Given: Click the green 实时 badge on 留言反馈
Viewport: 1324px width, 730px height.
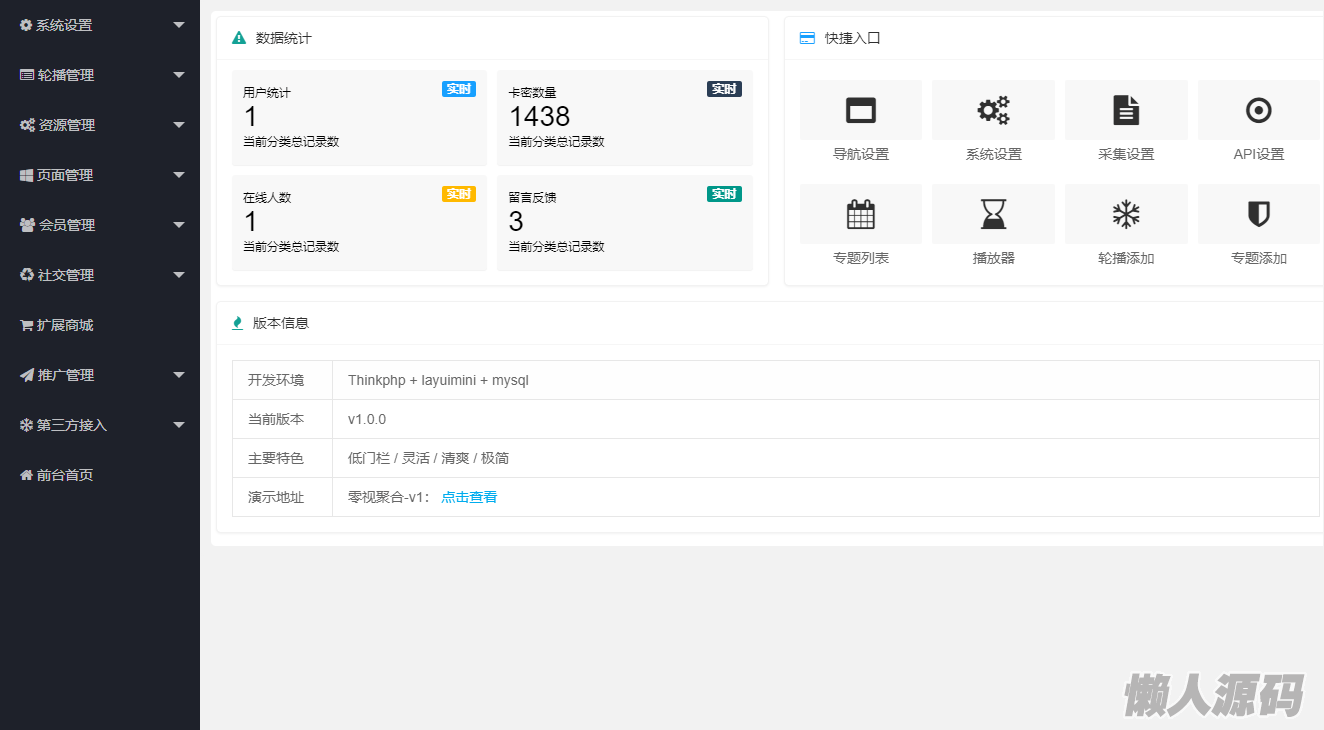Looking at the screenshot, I should (x=724, y=194).
